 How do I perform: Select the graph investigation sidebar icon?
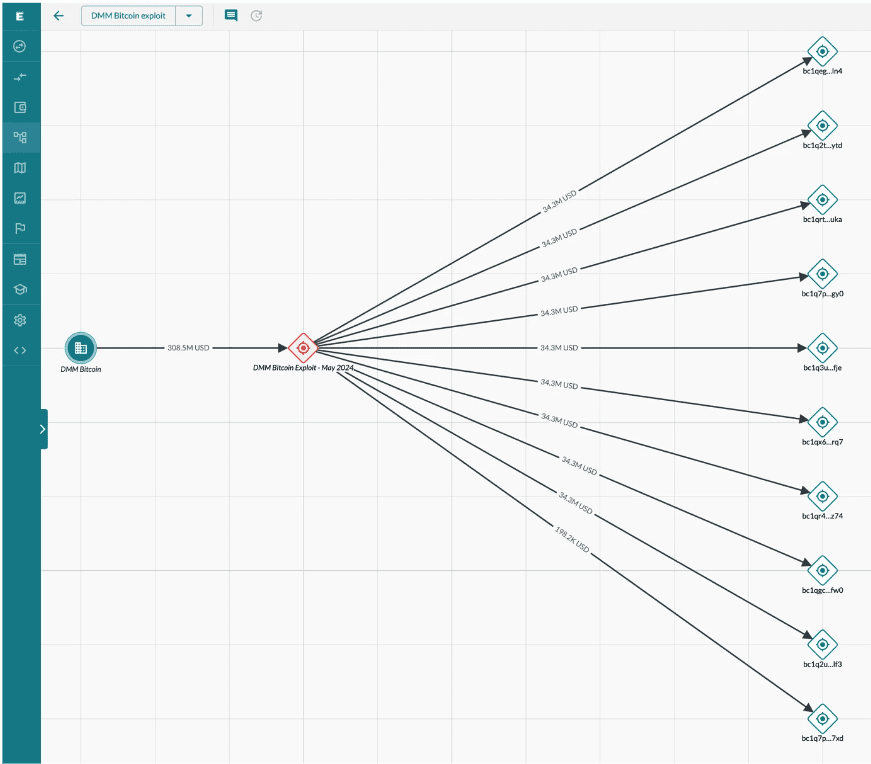(20, 137)
